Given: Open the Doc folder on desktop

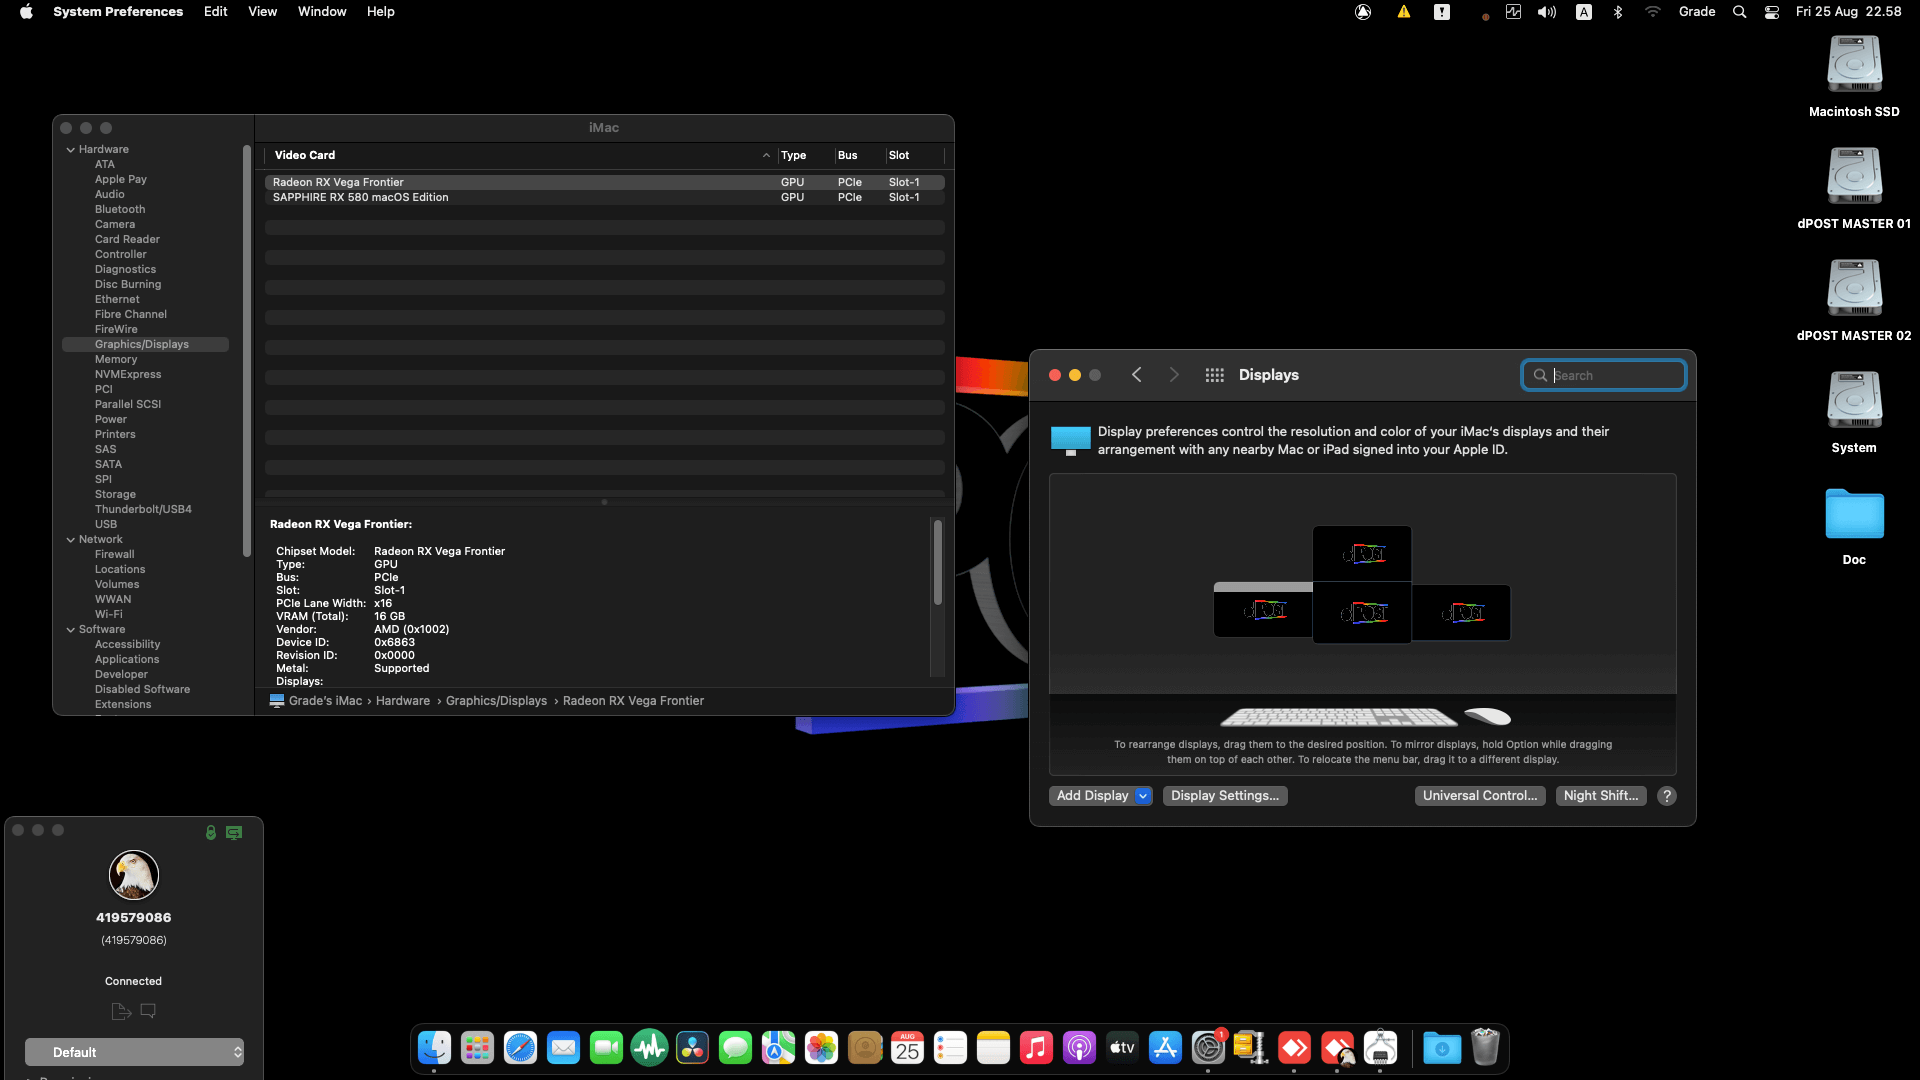Looking at the screenshot, I should point(1854,525).
